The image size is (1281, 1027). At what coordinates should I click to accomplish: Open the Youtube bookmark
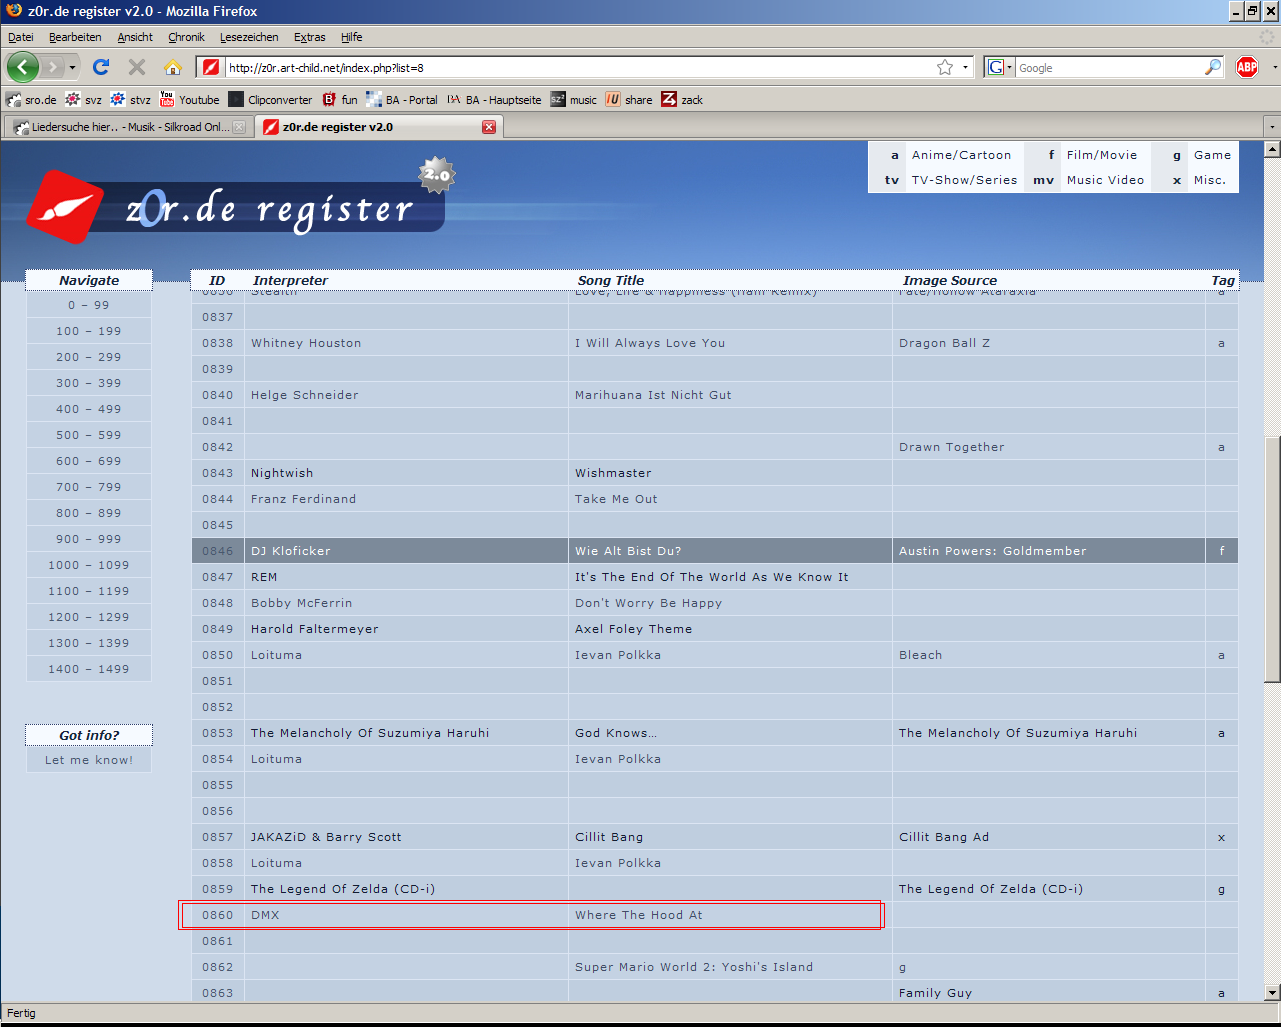[190, 100]
